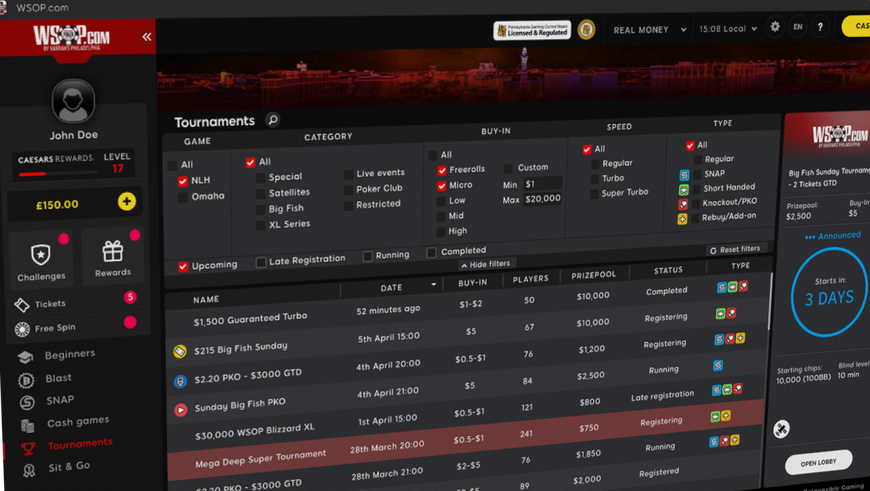Check the Big Fish category checkbox

(260, 210)
